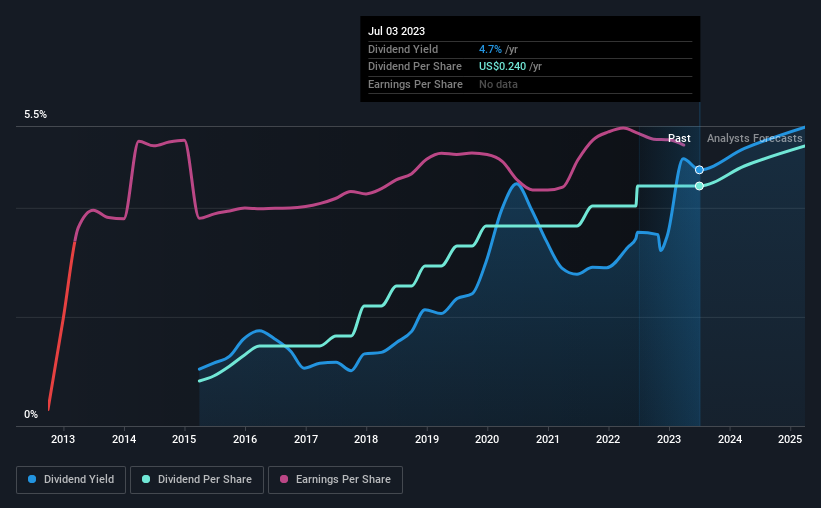Image resolution: width=821 pixels, height=508 pixels.
Task: Click the 4.7% dividend yield tooltip value
Action: tap(490, 49)
